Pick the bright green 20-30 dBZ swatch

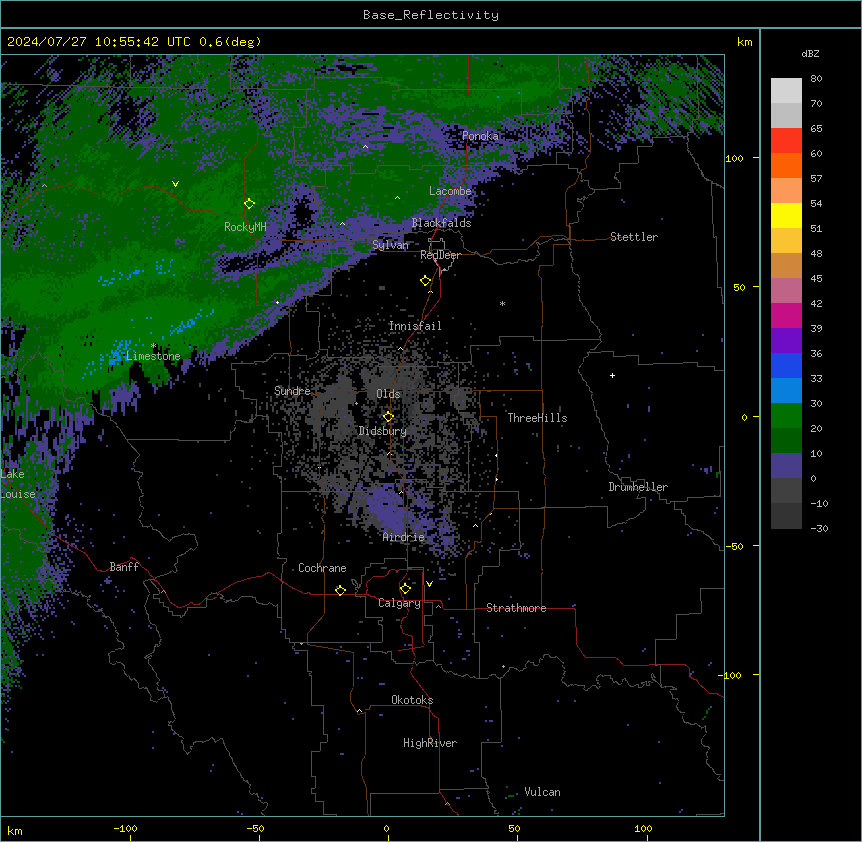[x=786, y=416]
